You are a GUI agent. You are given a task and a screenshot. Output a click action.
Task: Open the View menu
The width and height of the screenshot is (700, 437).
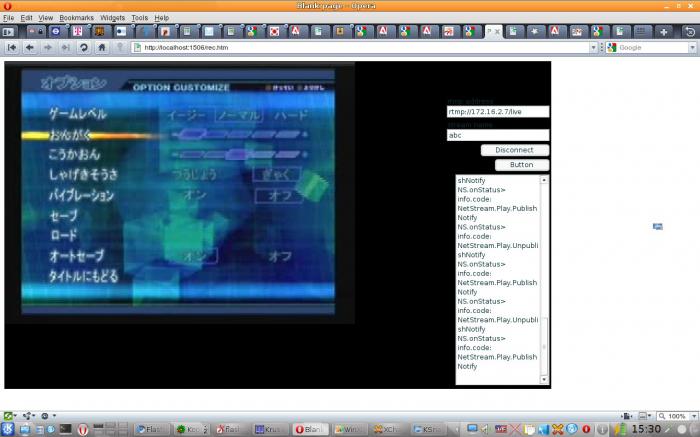(x=46, y=18)
